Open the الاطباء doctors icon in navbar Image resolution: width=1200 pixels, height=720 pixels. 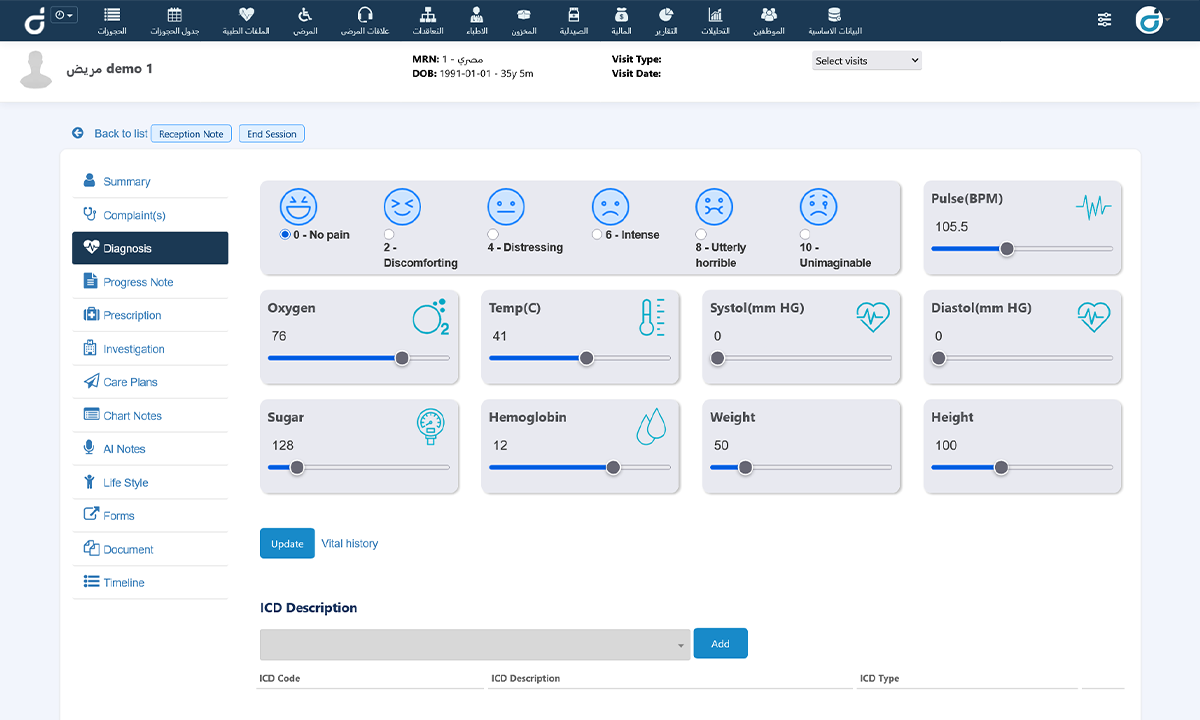coord(477,14)
